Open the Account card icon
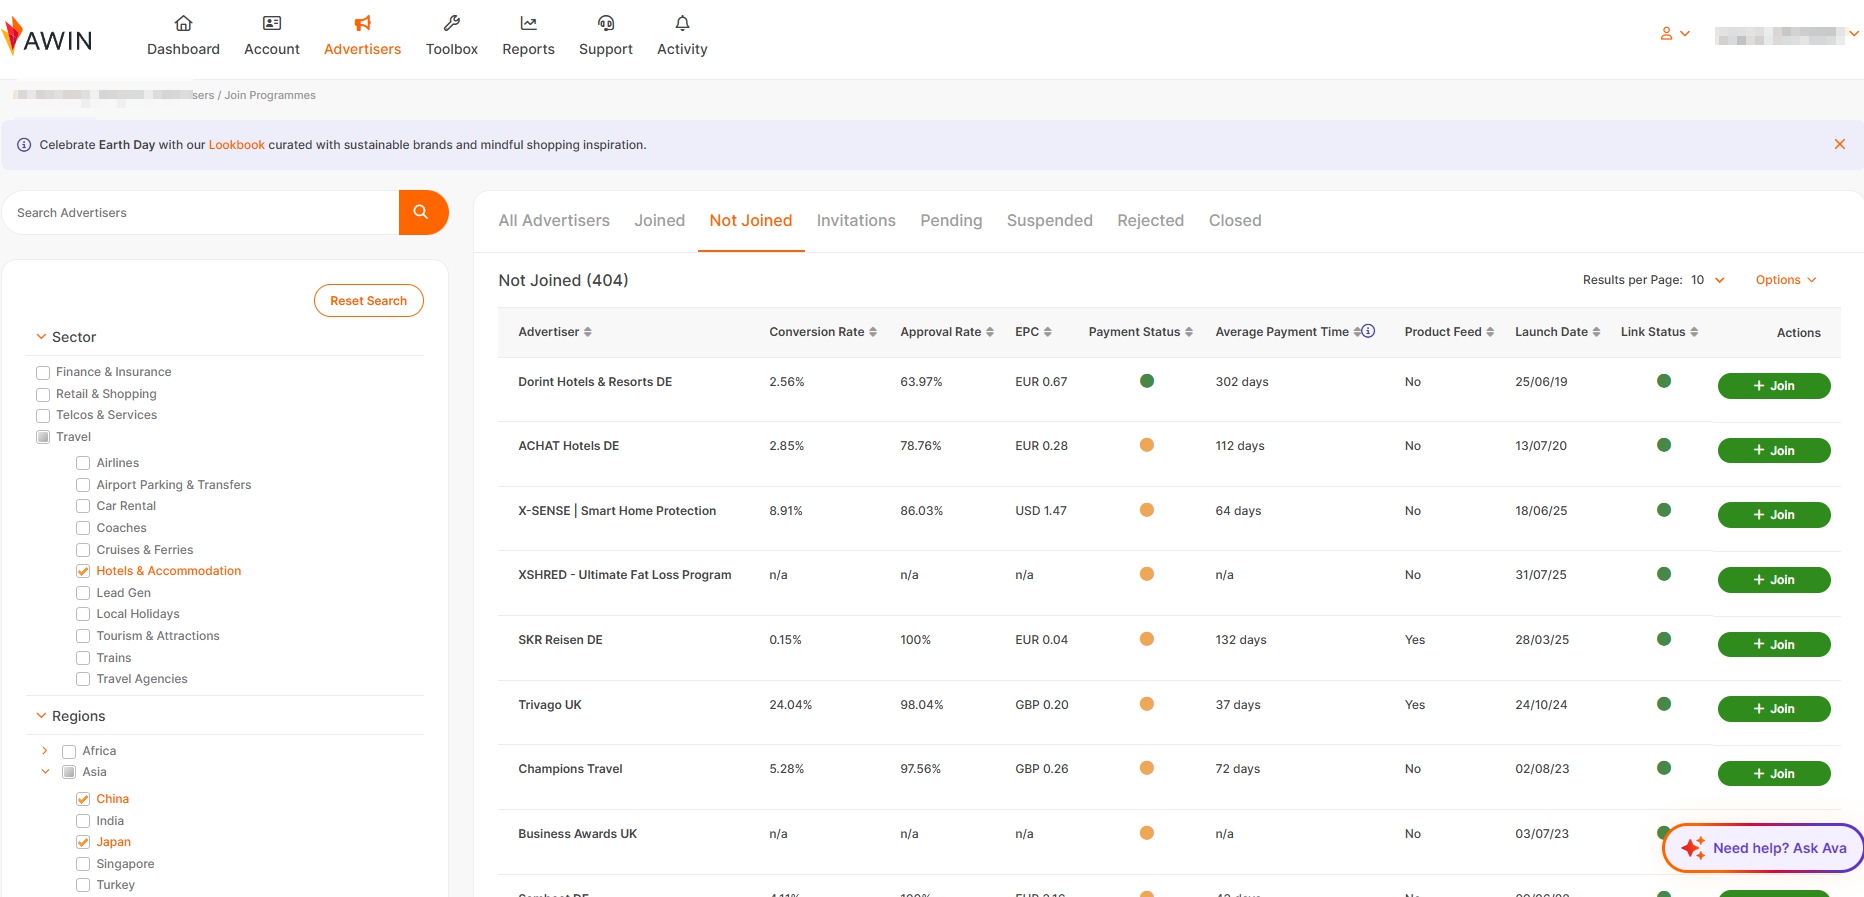This screenshot has height=897, width=1864. tap(272, 23)
